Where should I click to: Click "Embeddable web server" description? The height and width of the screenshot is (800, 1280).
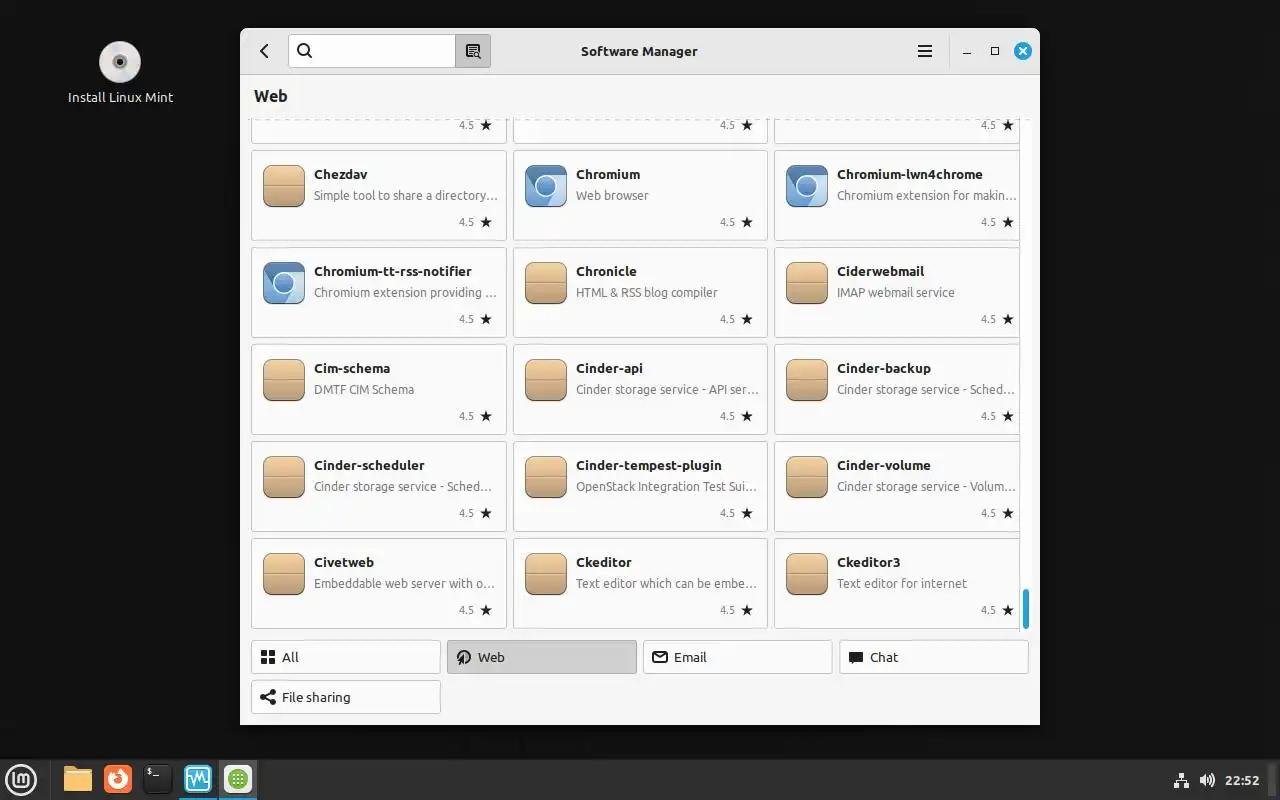(405, 584)
